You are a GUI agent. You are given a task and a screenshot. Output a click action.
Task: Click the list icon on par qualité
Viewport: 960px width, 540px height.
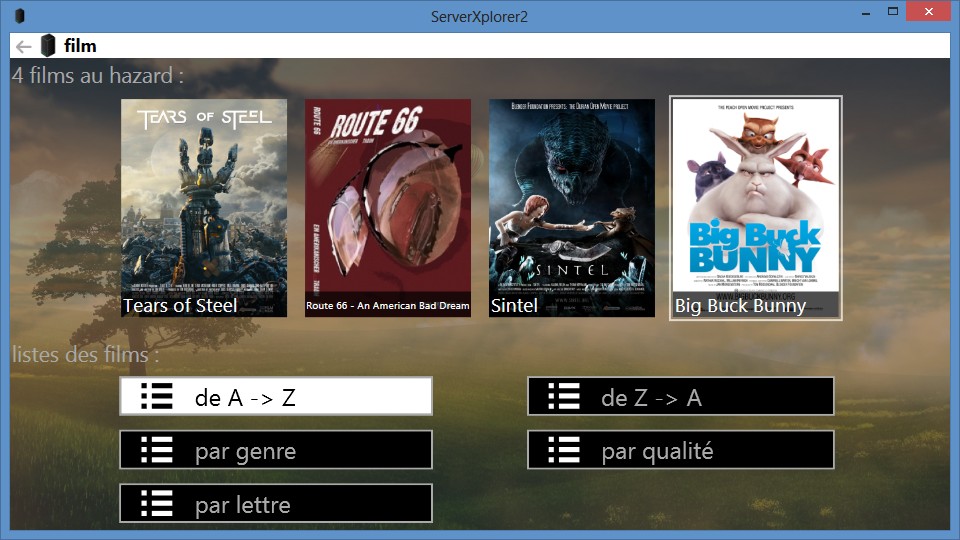pyautogui.click(x=564, y=450)
